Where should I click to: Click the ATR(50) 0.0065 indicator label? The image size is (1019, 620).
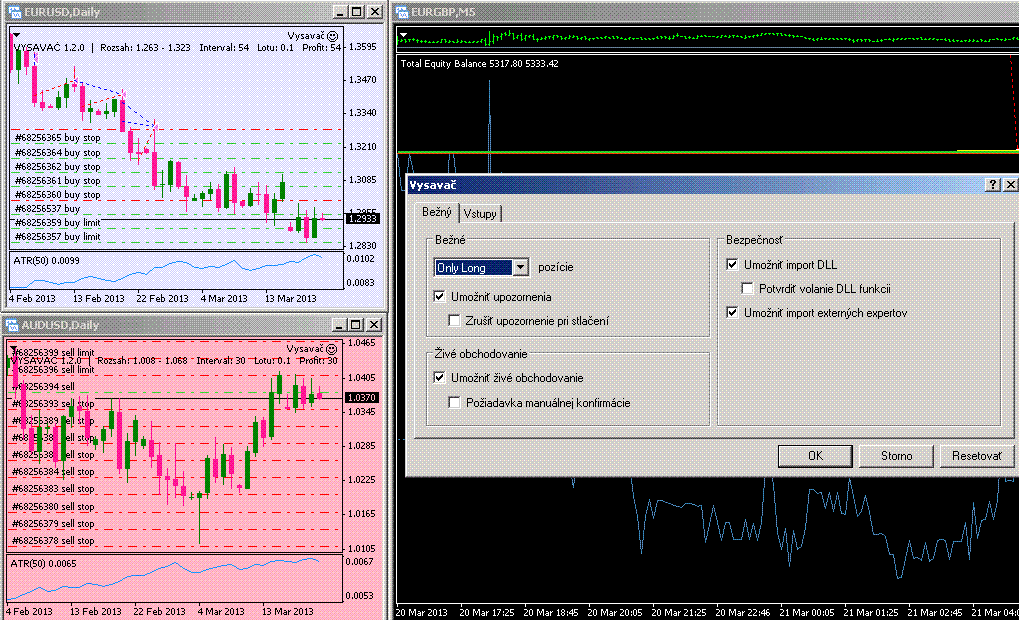click(x=43, y=563)
